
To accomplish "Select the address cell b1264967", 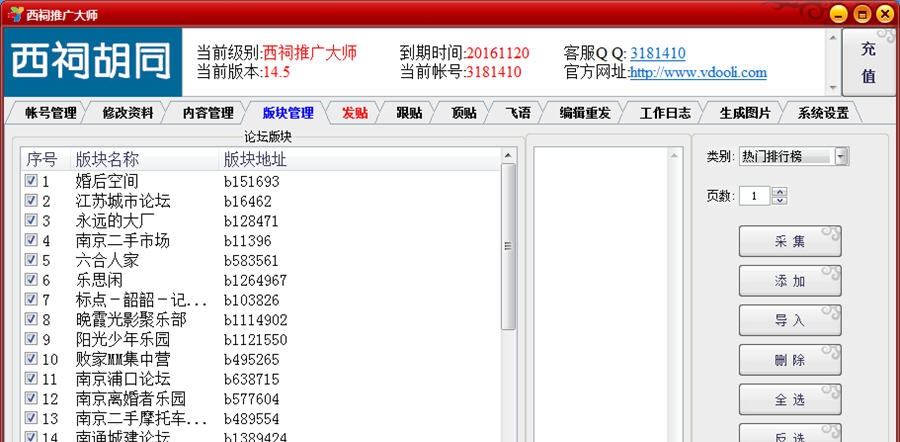I will [x=255, y=280].
